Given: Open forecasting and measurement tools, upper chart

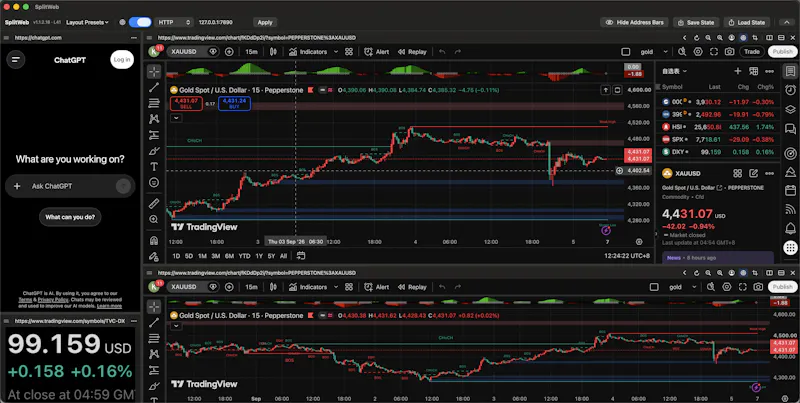Looking at the screenshot, I should click(154, 135).
